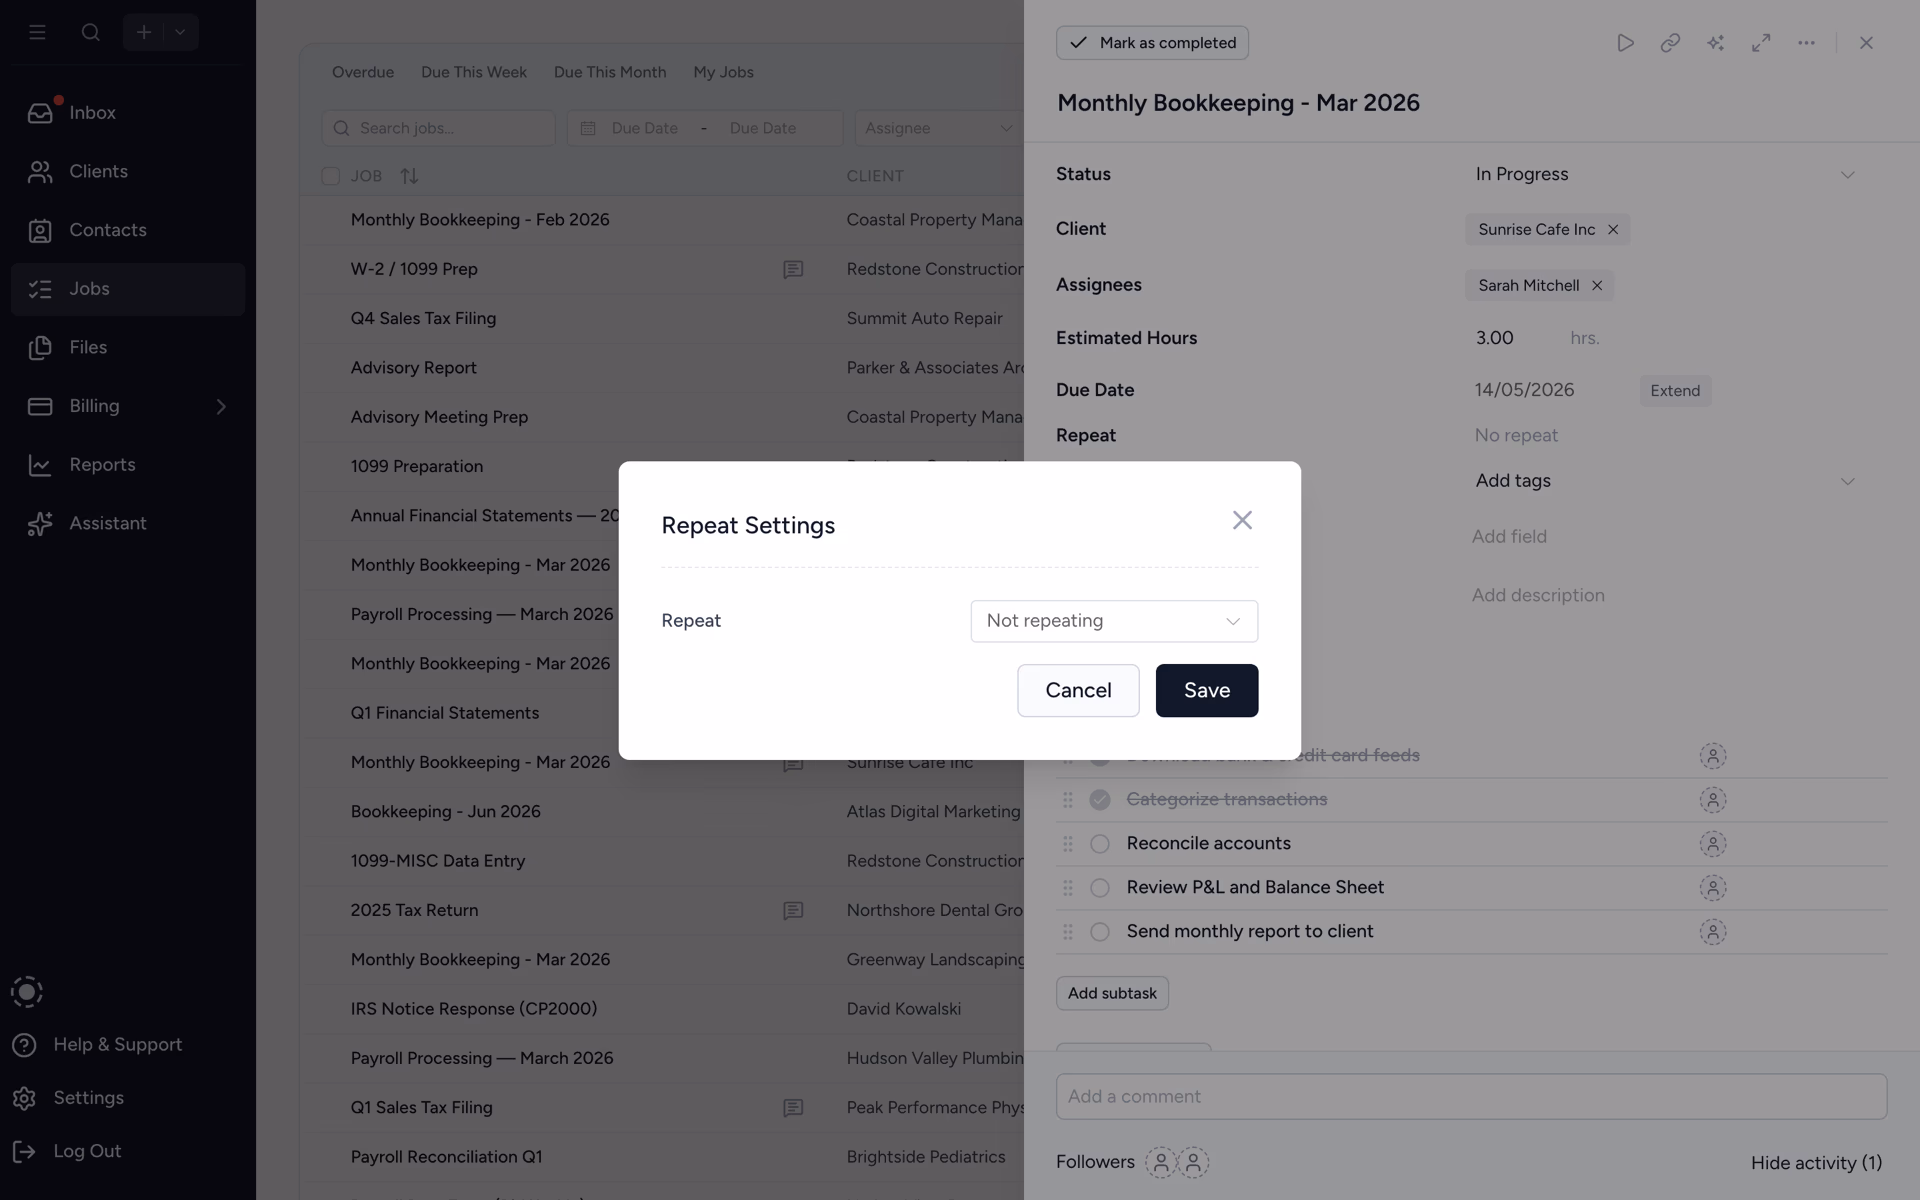This screenshot has height=1200, width=1920.
Task: Assign user to Reconcile accounts subtask
Action: 1713,844
